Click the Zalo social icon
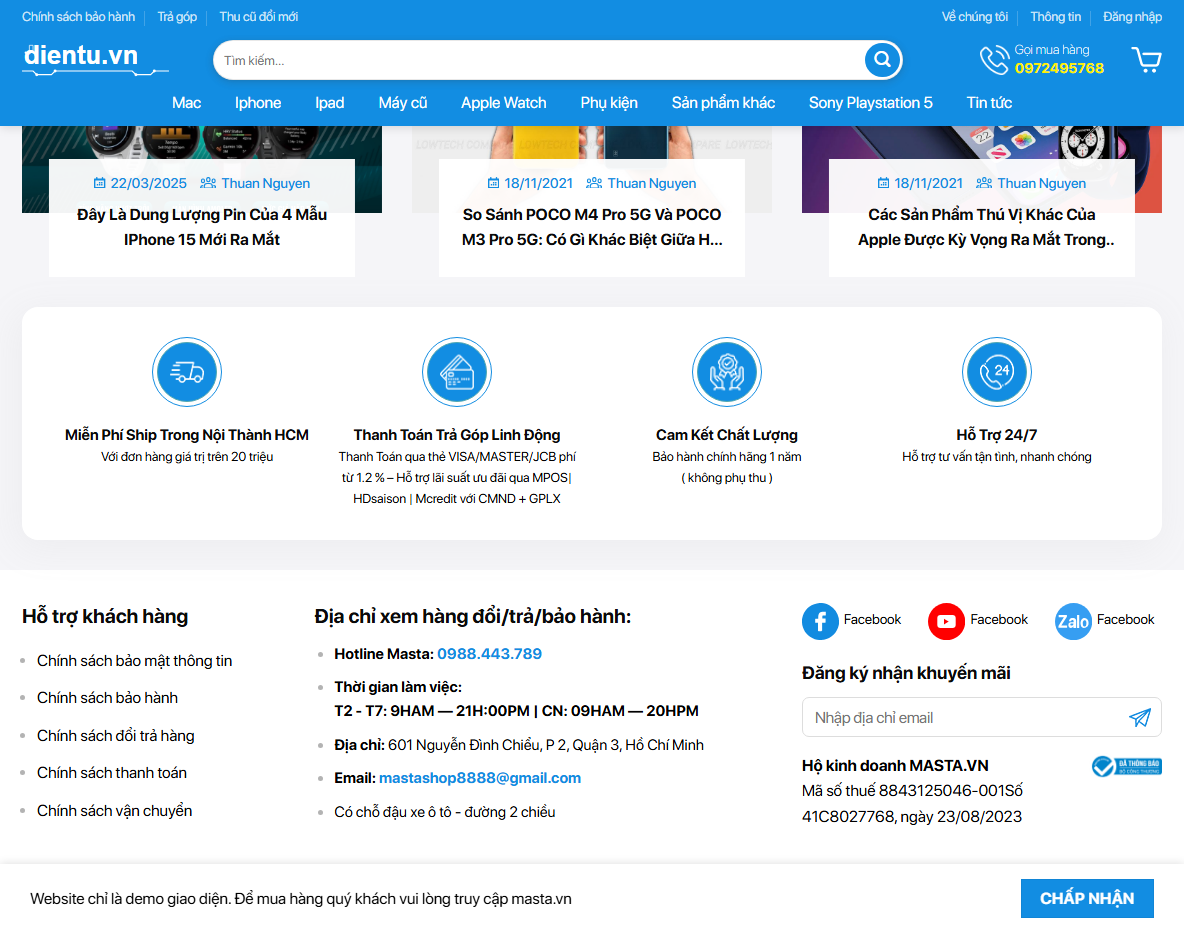Viewport: 1184px width, 933px height. (1072, 621)
